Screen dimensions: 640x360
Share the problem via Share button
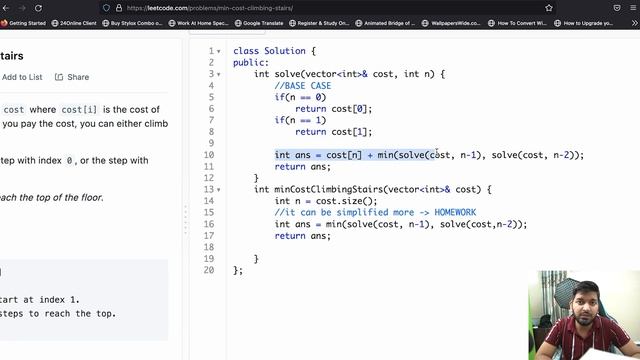(72, 77)
